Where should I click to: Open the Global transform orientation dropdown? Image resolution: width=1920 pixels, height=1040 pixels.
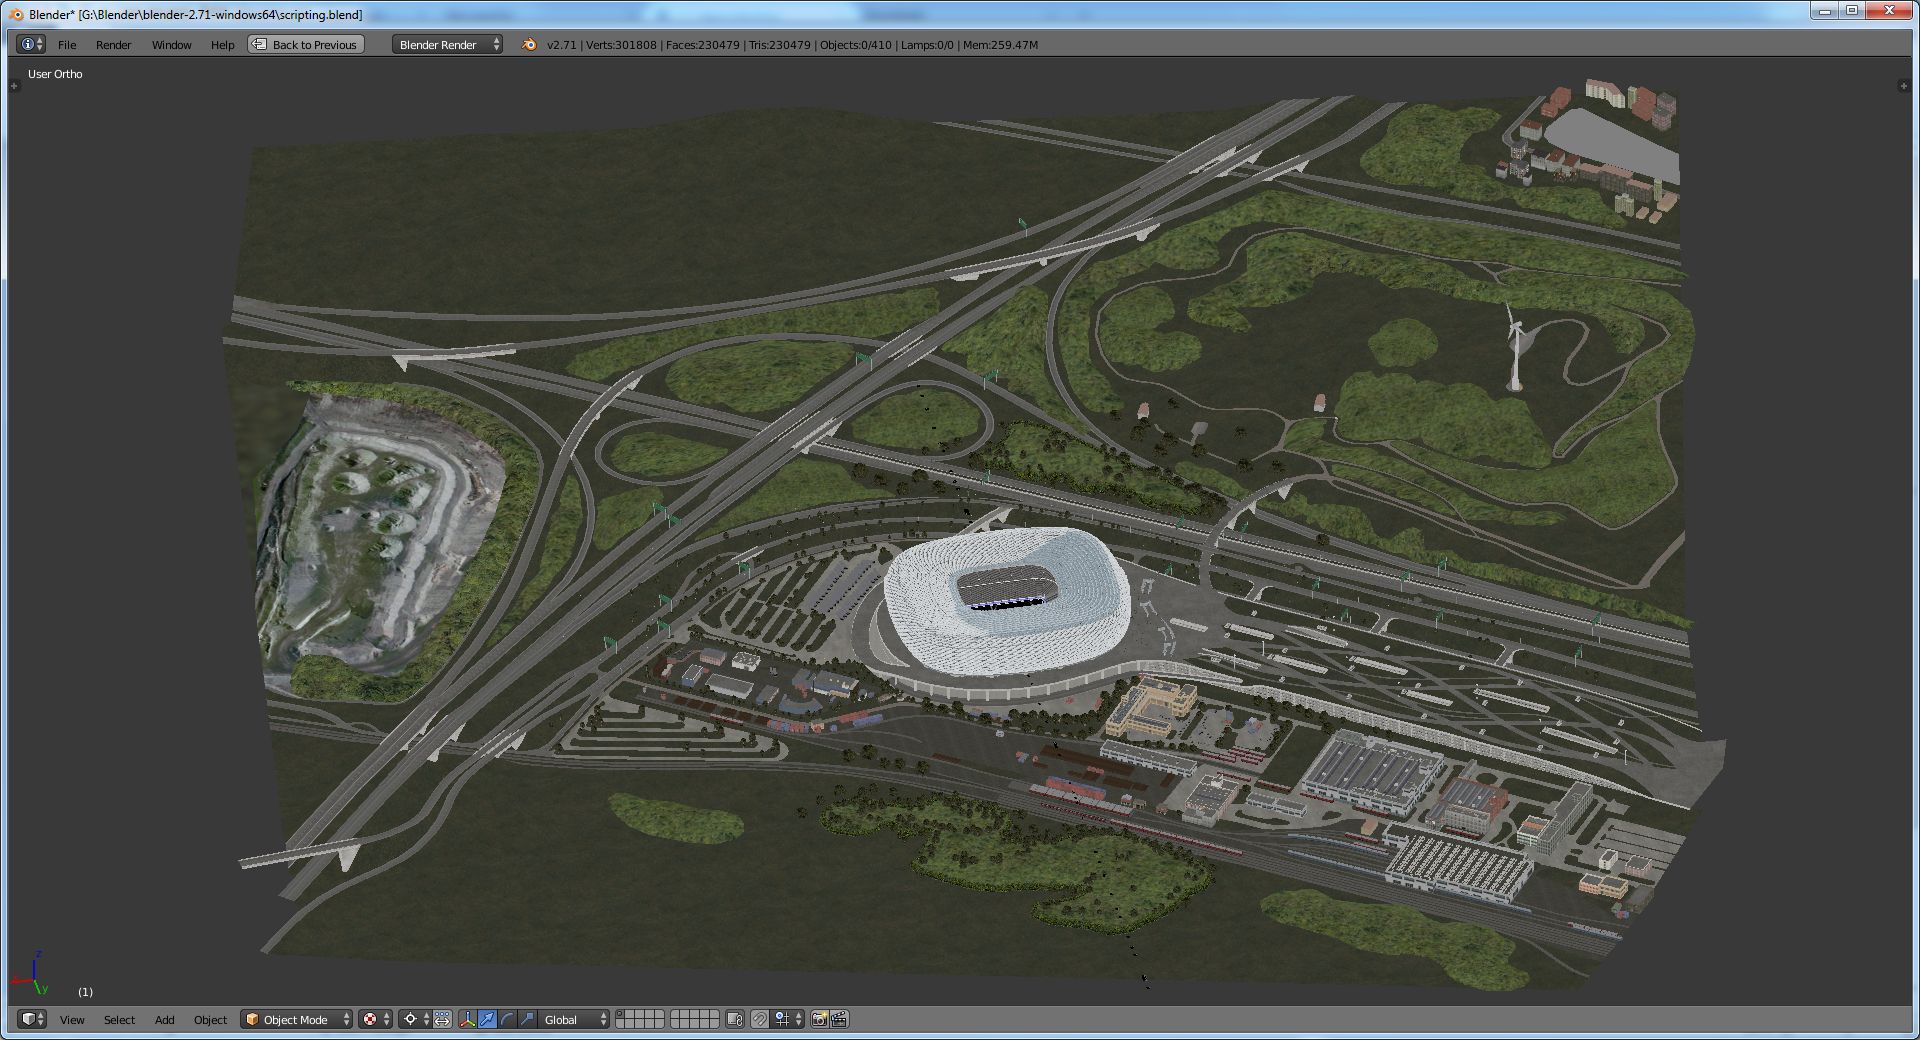(x=575, y=1019)
